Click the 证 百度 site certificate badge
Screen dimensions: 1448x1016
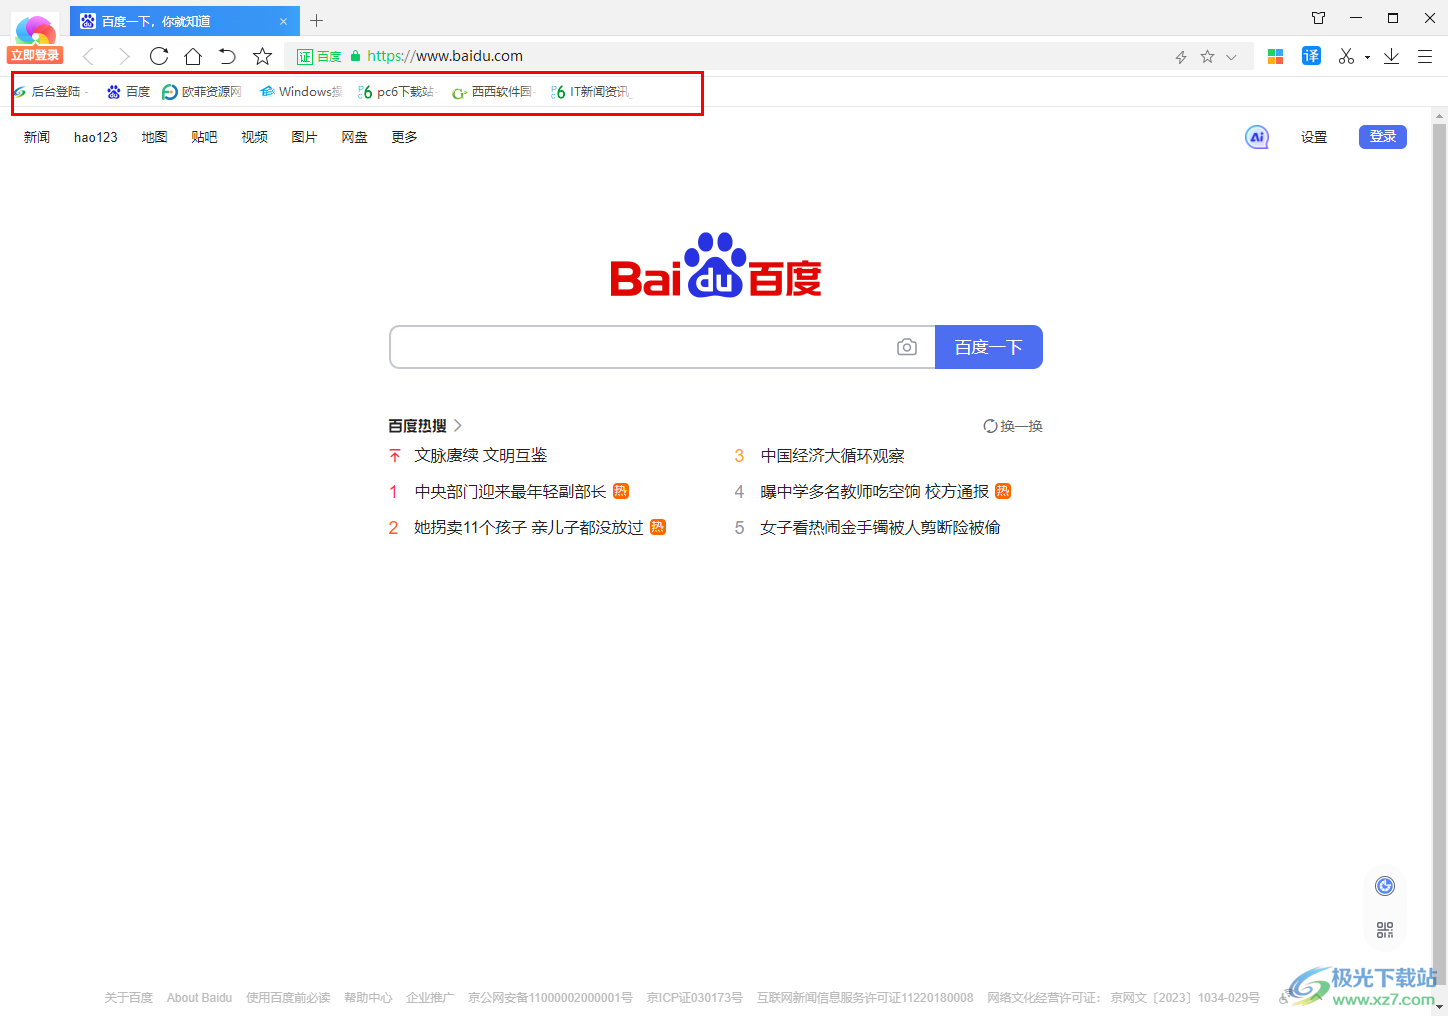click(x=319, y=57)
